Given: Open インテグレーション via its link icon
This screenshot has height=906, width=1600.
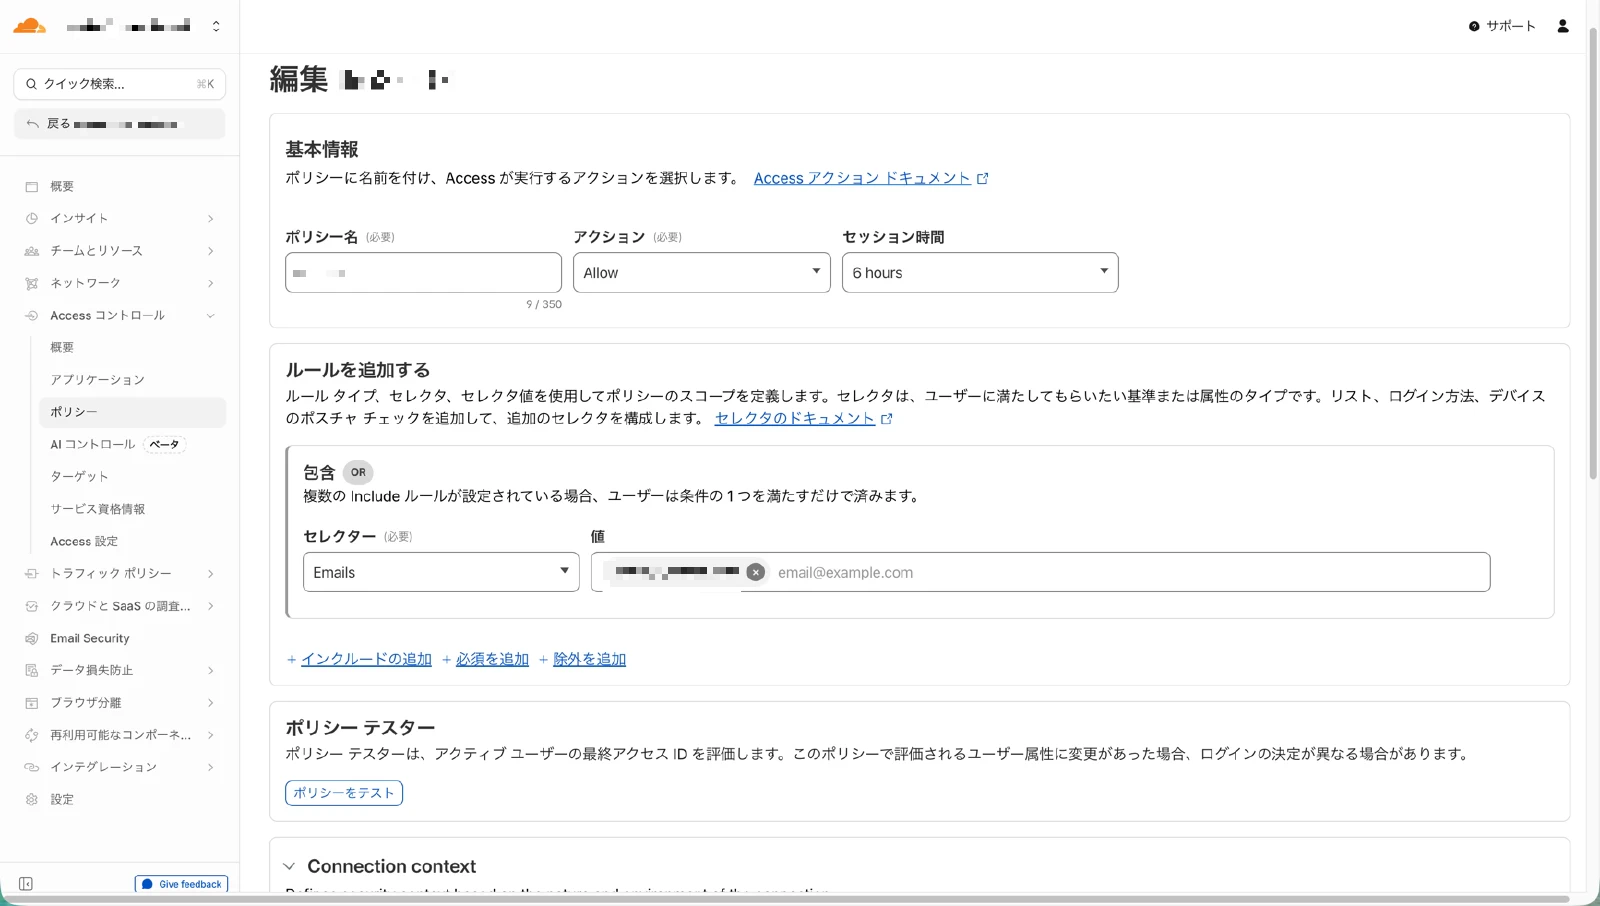Looking at the screenshot, I should click(30, 767).
